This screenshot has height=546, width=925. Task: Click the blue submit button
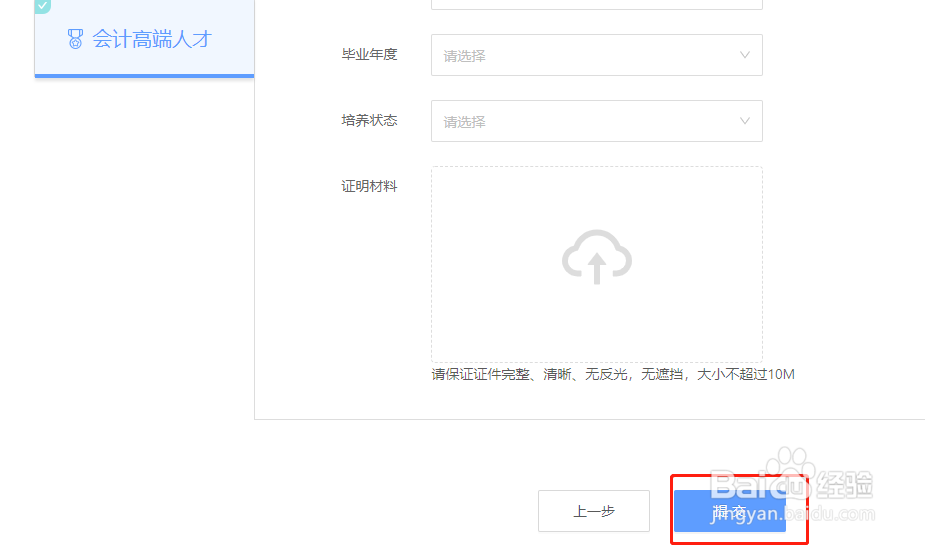[730, 511]
